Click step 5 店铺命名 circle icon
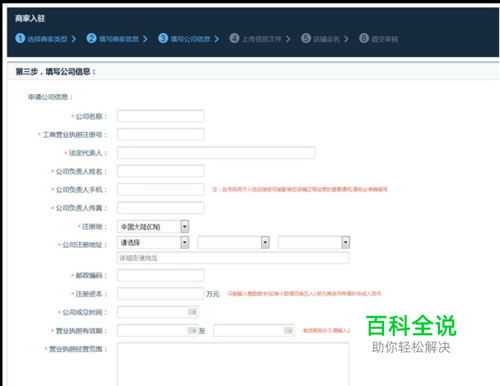The image size is (500, 386). click(x=306, y=38)
